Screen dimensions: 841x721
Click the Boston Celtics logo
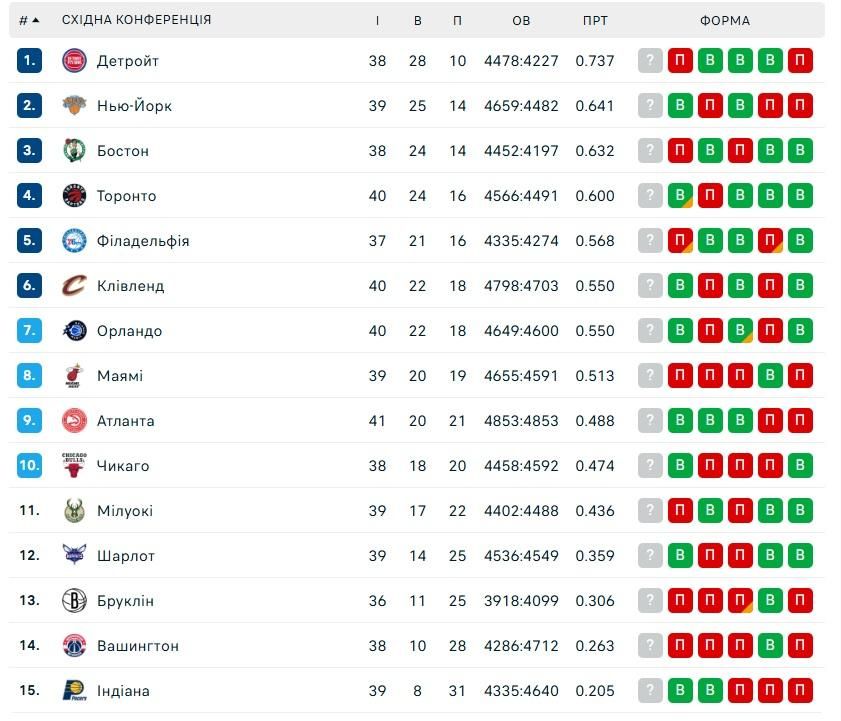(x=75, y=151)
